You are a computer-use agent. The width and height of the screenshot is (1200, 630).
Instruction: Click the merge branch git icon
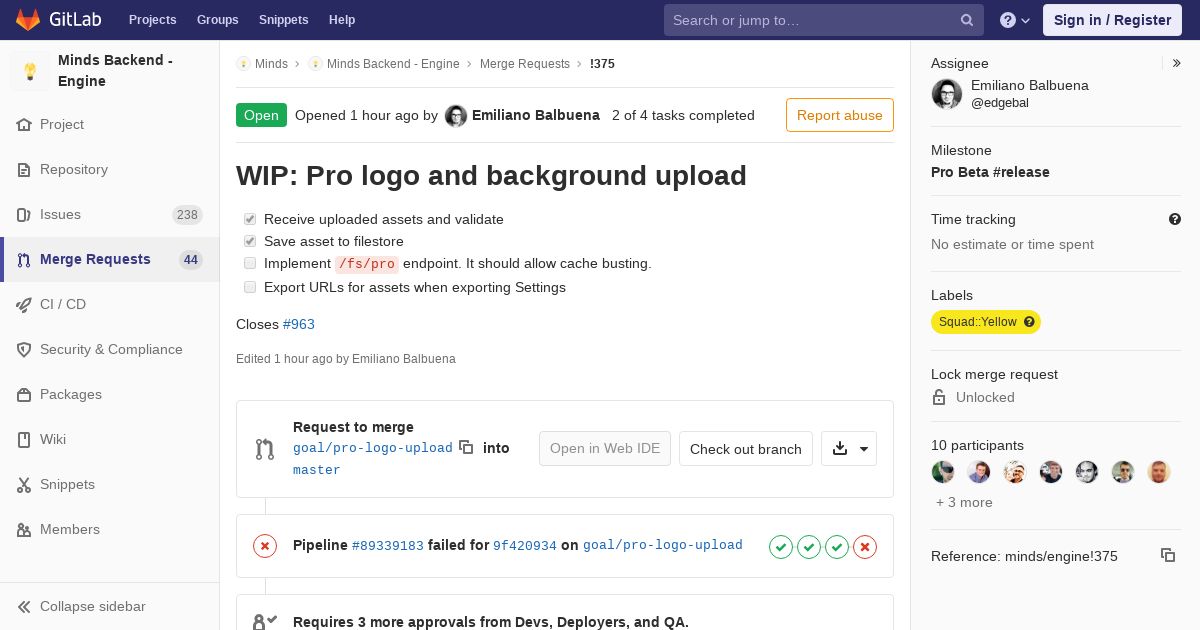[x=265, y=449]
